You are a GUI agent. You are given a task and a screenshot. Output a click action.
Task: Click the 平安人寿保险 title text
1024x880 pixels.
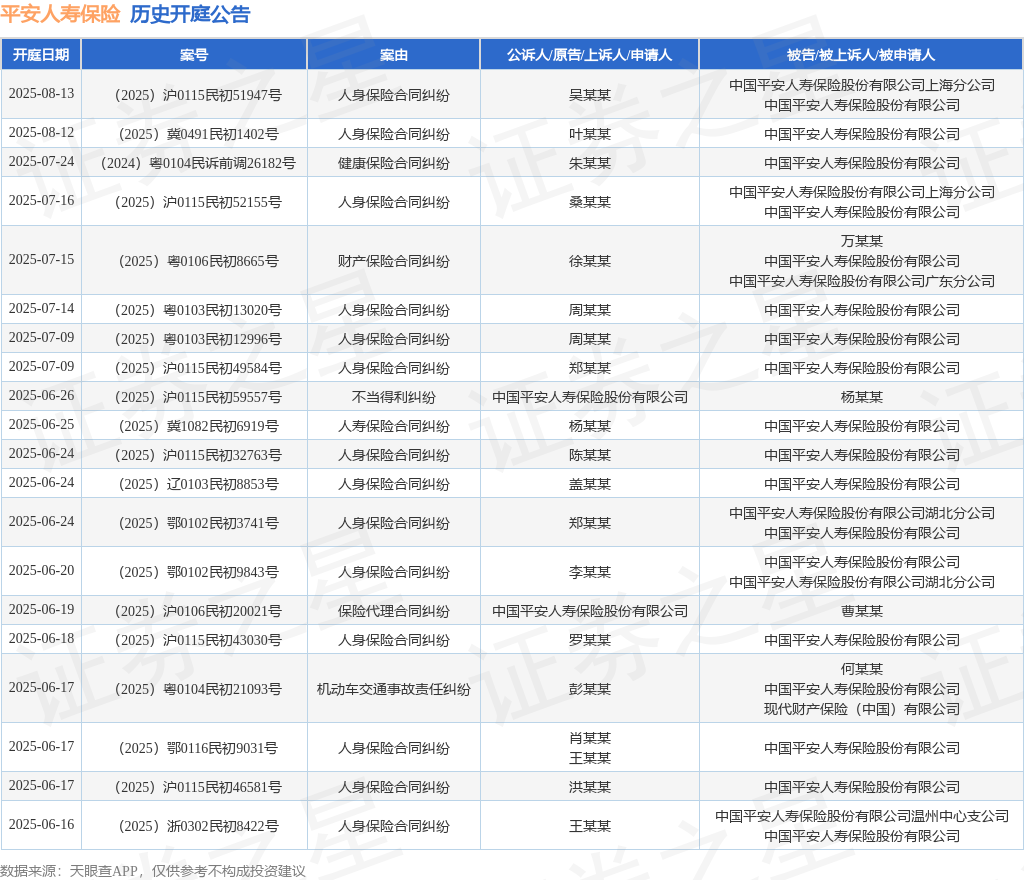pyautogui.click(x=60, y=14)
